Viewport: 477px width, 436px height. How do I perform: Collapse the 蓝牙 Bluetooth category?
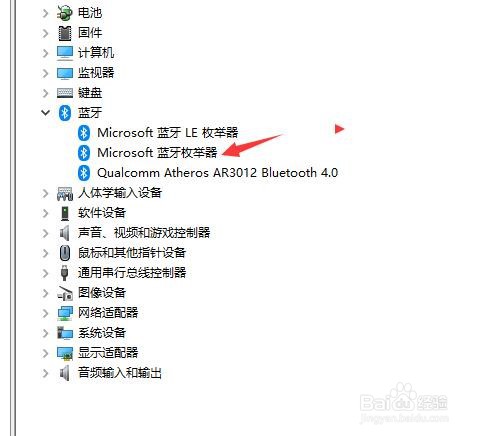click(45, 113)
